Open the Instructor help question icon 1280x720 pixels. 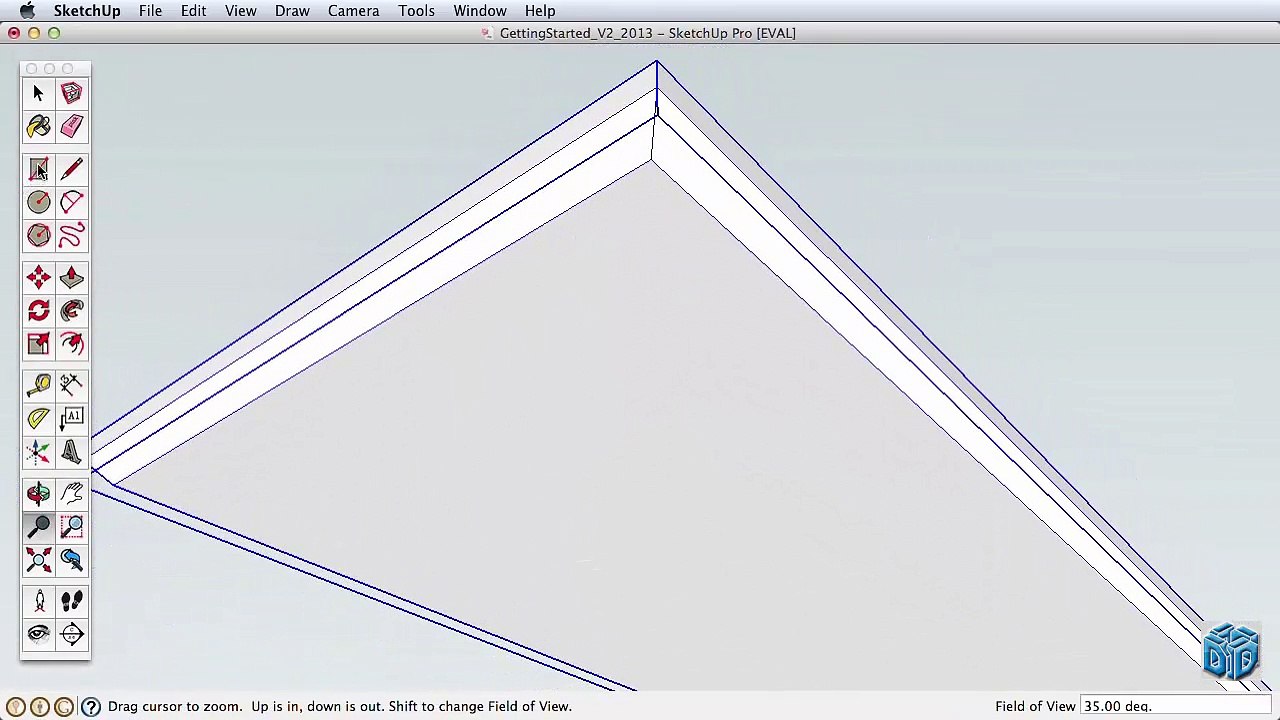(90, 707)
